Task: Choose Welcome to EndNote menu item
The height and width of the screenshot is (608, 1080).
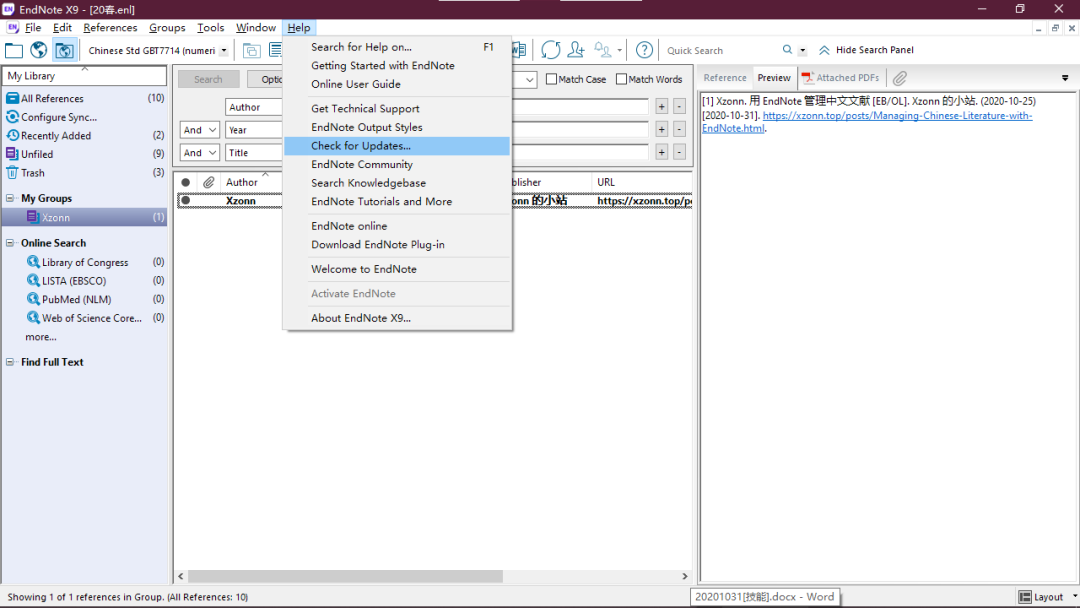Action: [x=397, y=269]
